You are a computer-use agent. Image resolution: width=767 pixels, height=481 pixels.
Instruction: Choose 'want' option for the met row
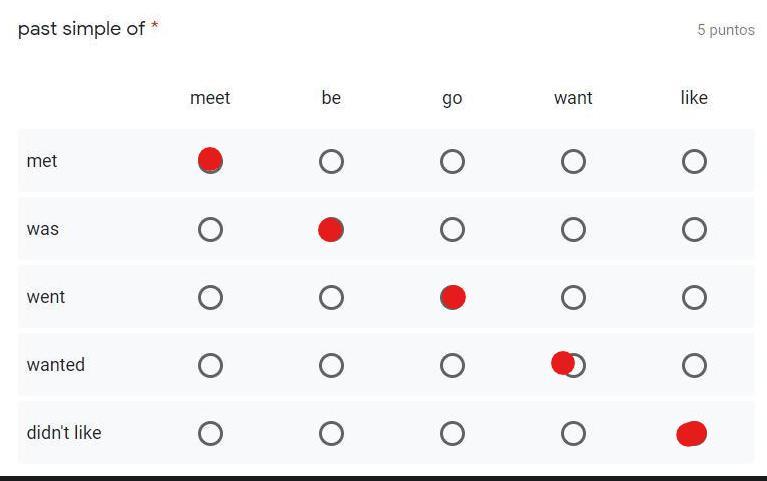pyautogui.click(x=573, y=161)
